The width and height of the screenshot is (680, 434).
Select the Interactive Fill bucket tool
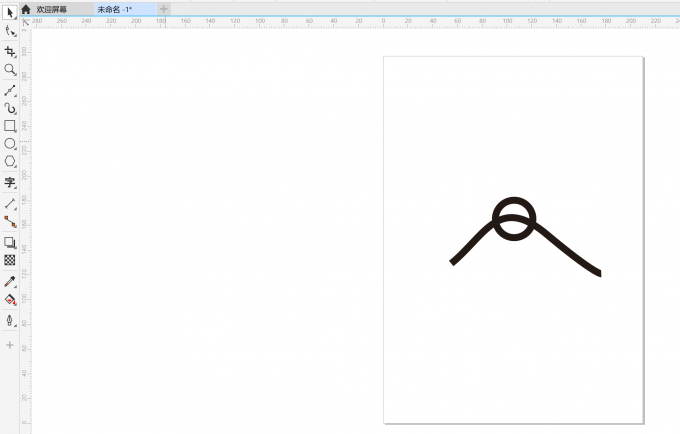pyautogui.click(x=10, y=299)
